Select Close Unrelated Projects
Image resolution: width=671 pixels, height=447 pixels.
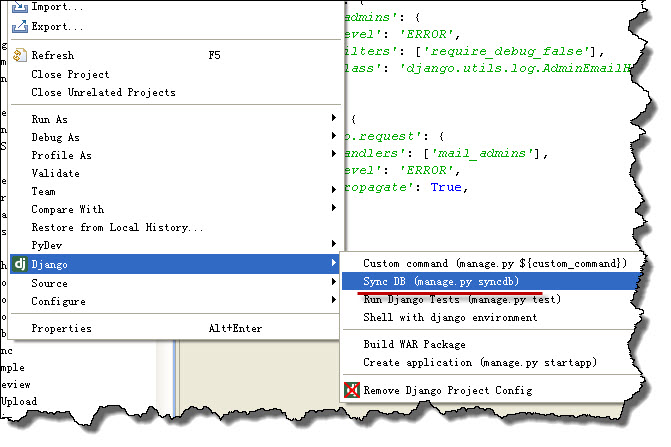point(175,92)
